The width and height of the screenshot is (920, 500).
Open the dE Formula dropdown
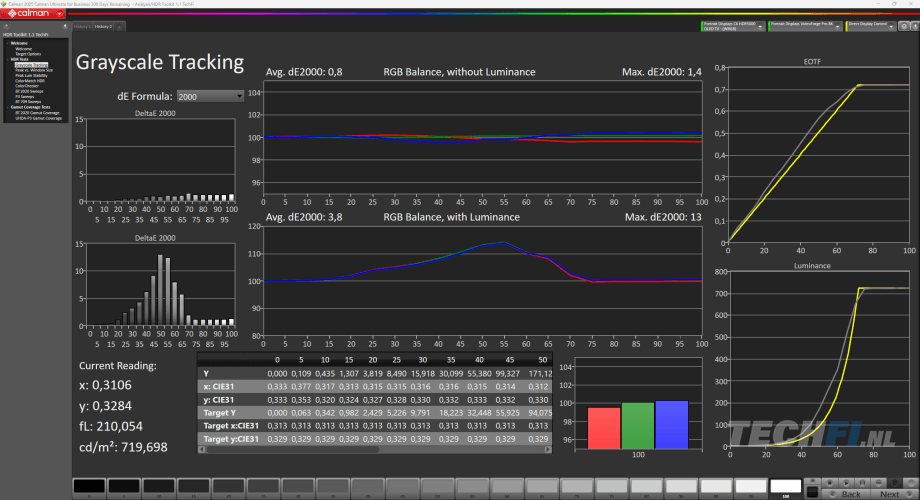coord(209,96)
